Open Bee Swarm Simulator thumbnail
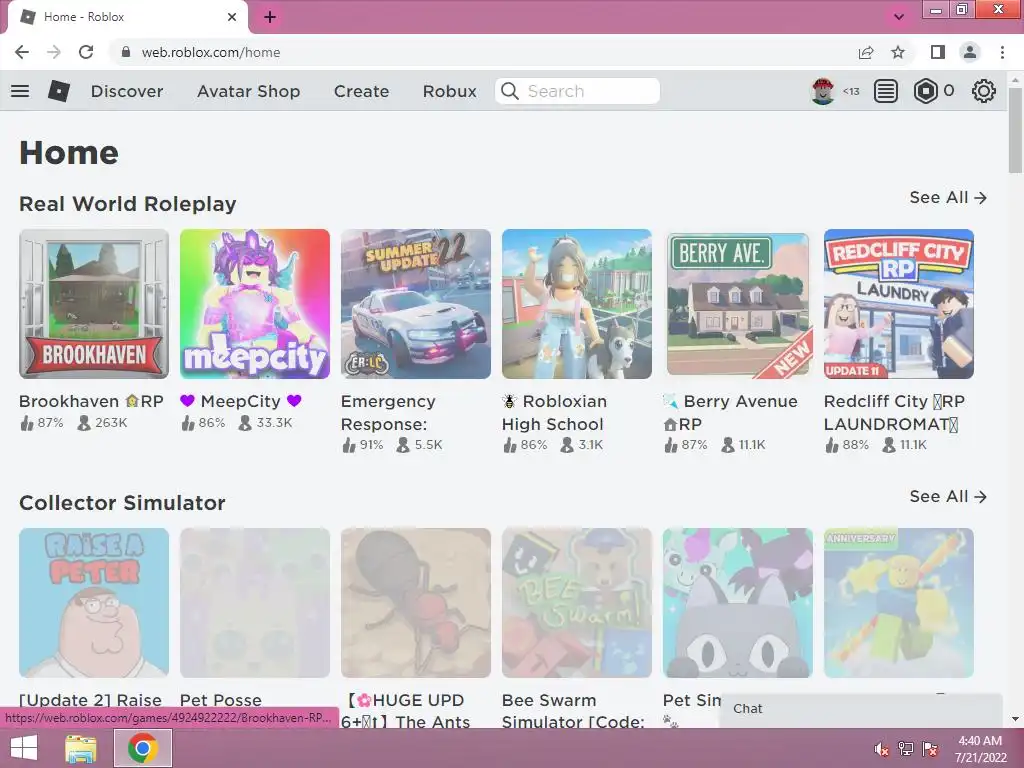Screen dimensions: 1024x768 [577, 603]
